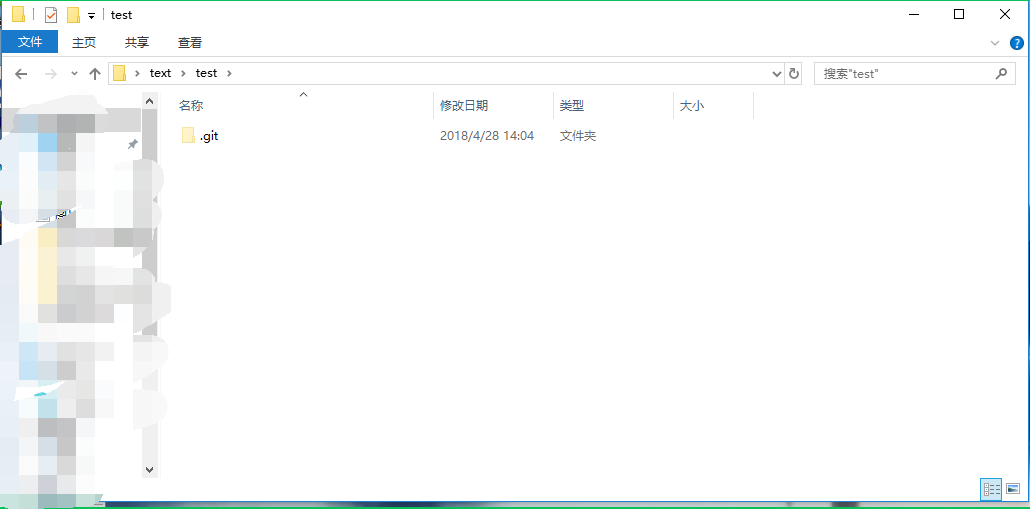Click the Properties quick access icon
1030x513 pixels.
click(x=51, y=14)
